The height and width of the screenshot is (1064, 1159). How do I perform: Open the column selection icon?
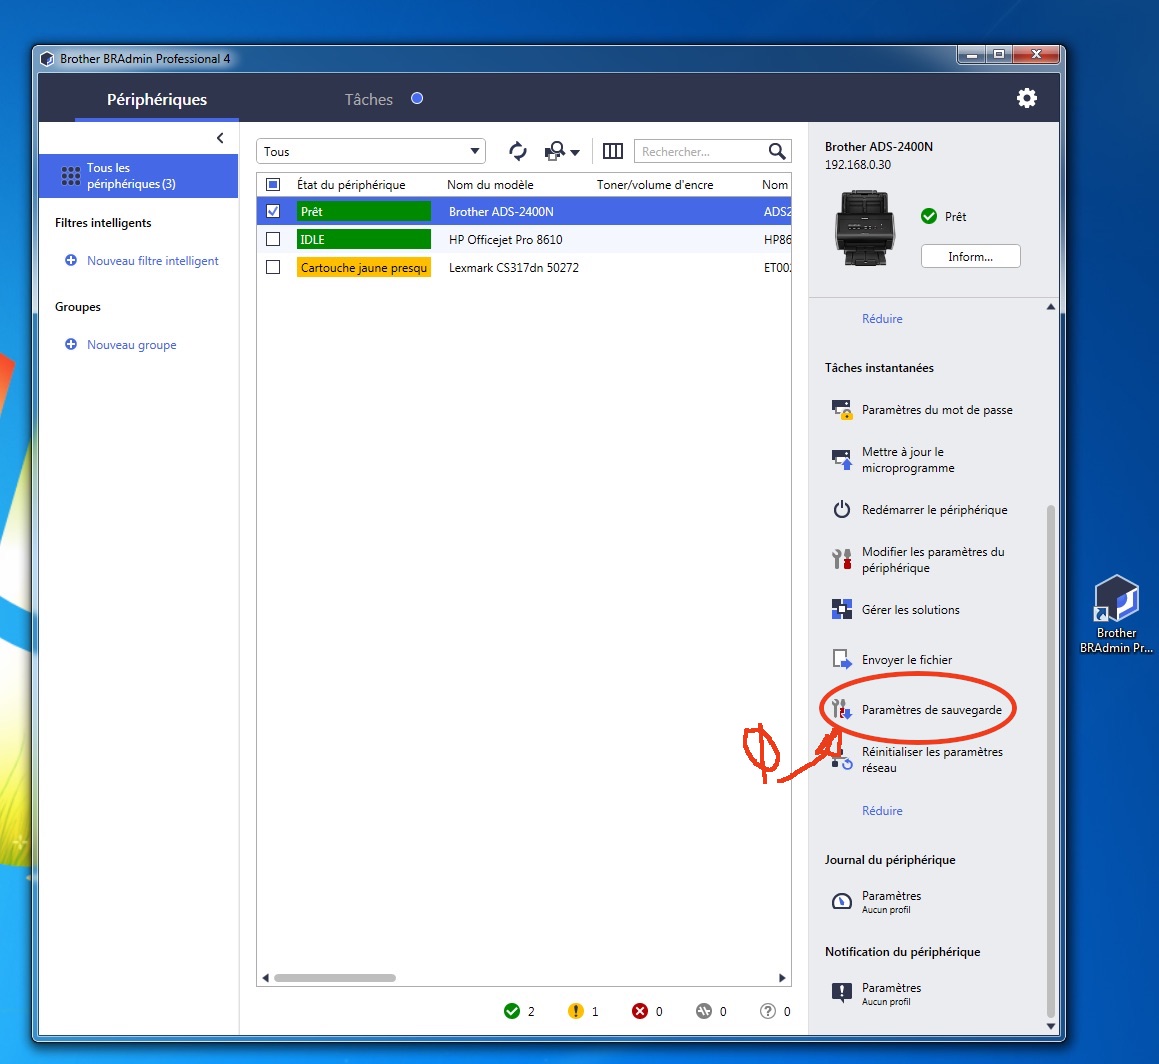coord(613,151)
